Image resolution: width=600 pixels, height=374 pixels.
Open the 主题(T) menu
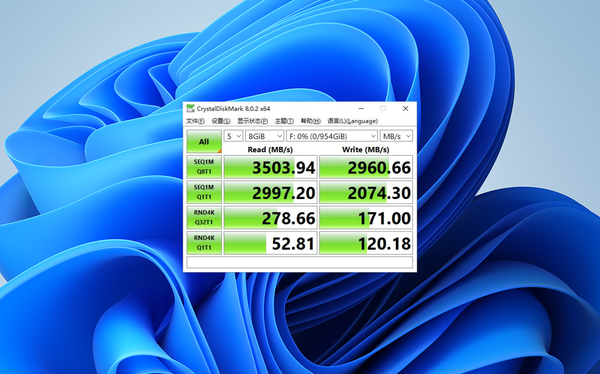tap(284, 121)
